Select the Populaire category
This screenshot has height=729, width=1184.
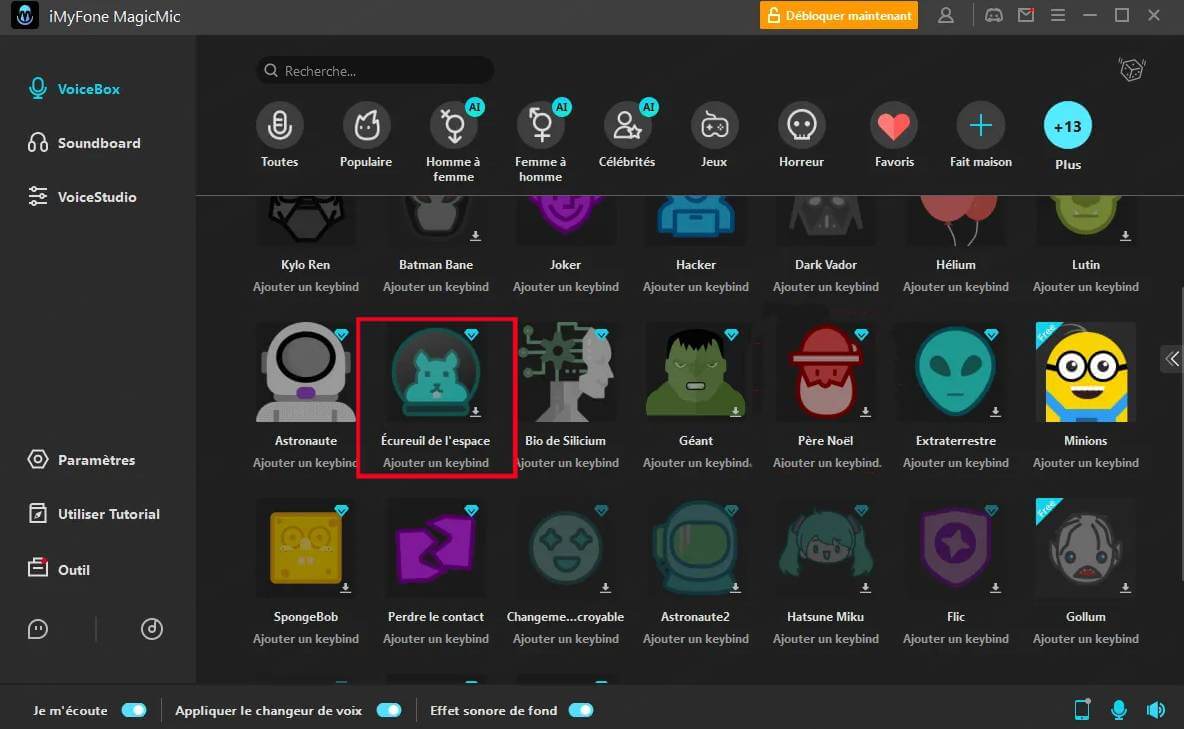(x=366, y=136)
